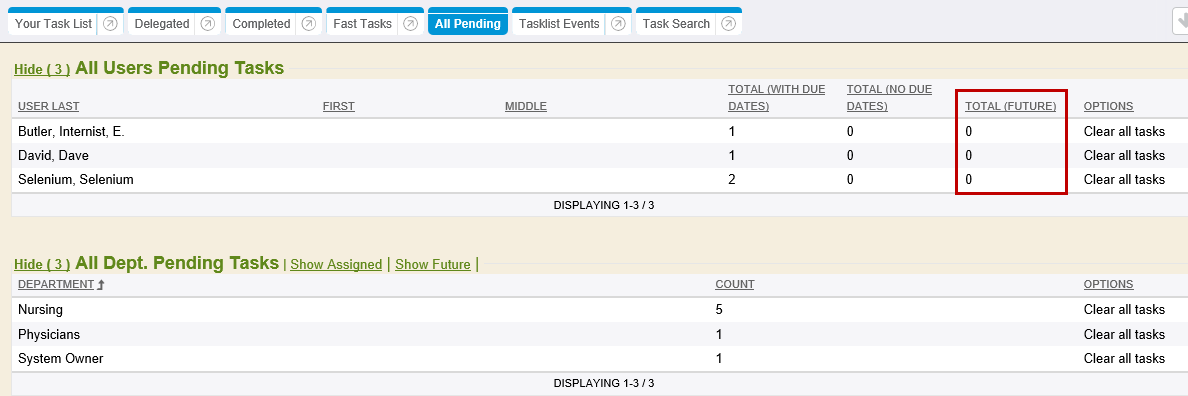The image size is (1188, 396).
Task: Click partially visible down-arrow button at top right
Action: [1180, 23]
